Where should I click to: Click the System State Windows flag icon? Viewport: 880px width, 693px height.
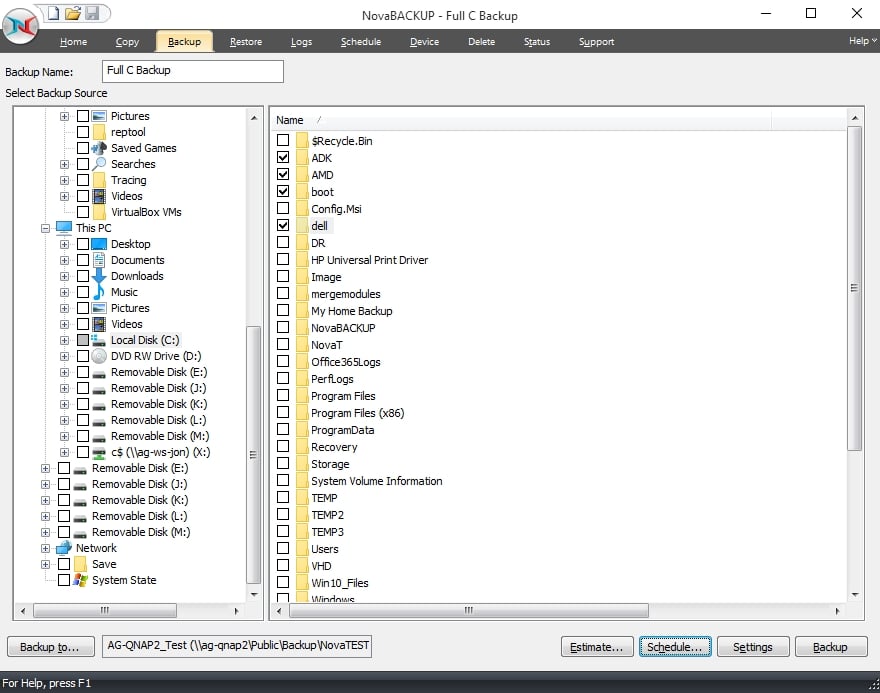click(80, 580)
